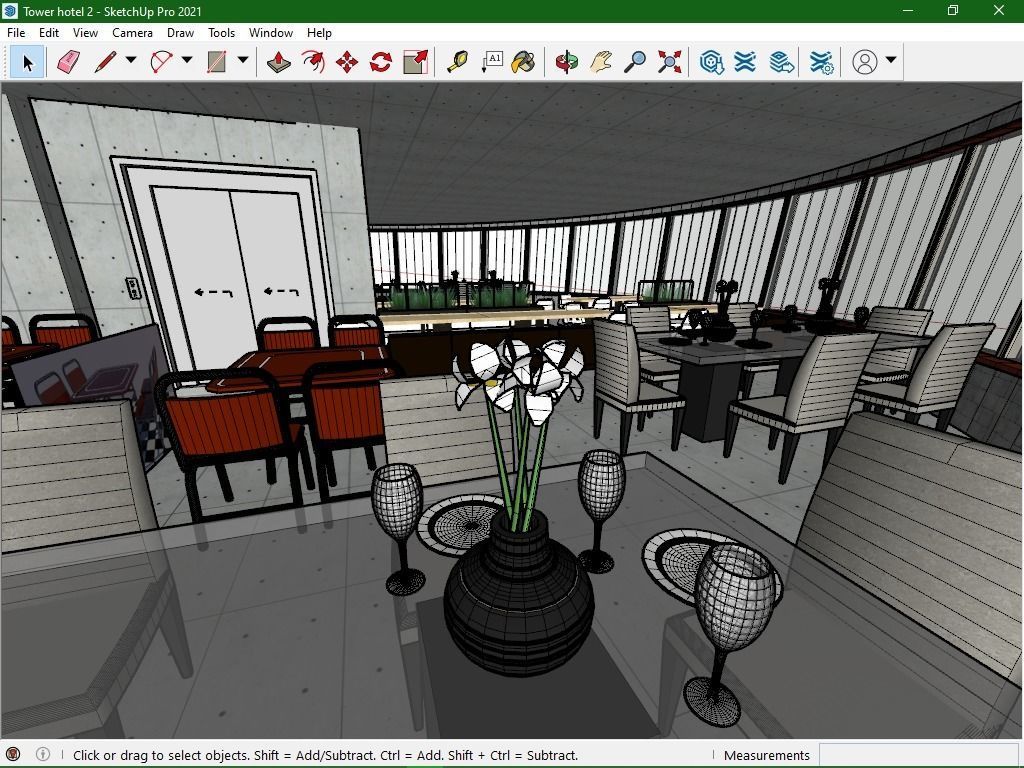Click the user account profile icon
The width and height of the screenshot is (1024, 768).
(865, 62)
